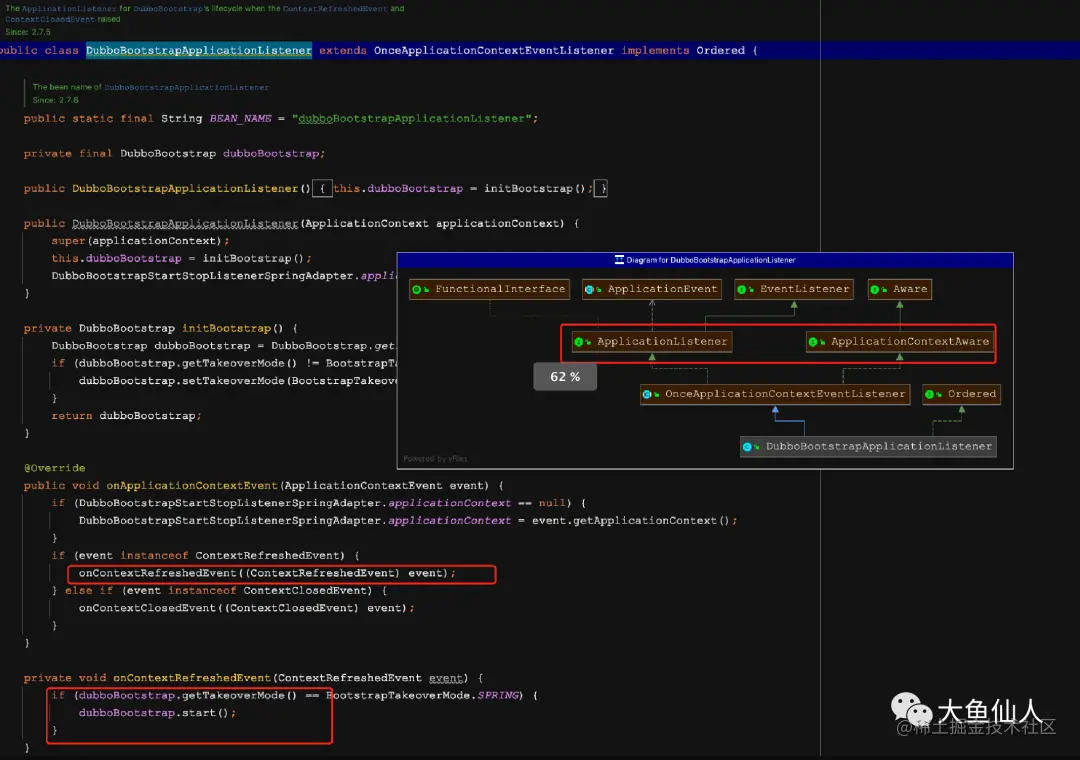The height and width of the screenshot is (760, 1080).
Task: Expand the folded constructor closing brace
Action: pyautogui.click(x=601, y=188)
